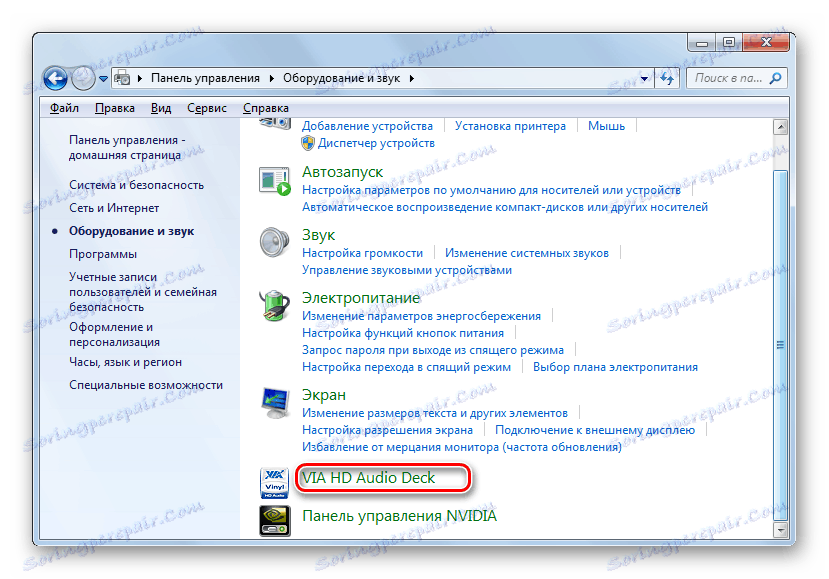Open the Звук heading

pos(318,235)
